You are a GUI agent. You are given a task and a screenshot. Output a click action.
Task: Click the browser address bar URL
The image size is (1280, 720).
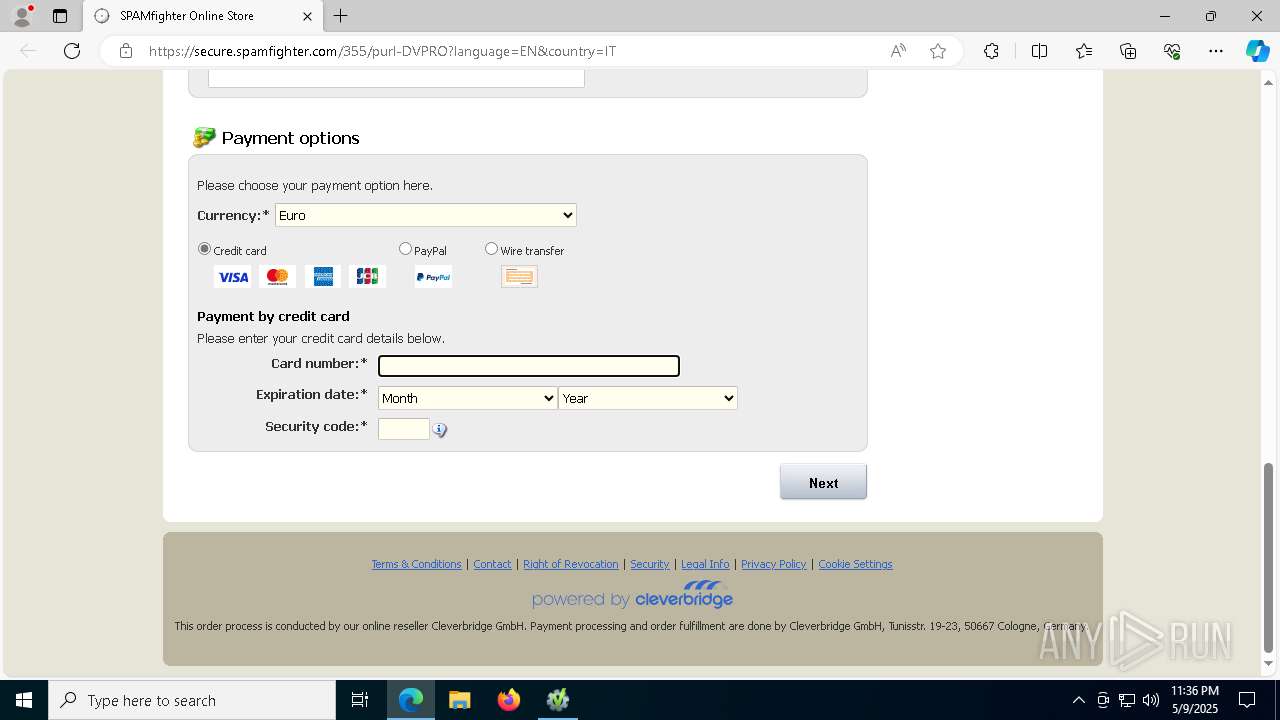tap(382, 51)
